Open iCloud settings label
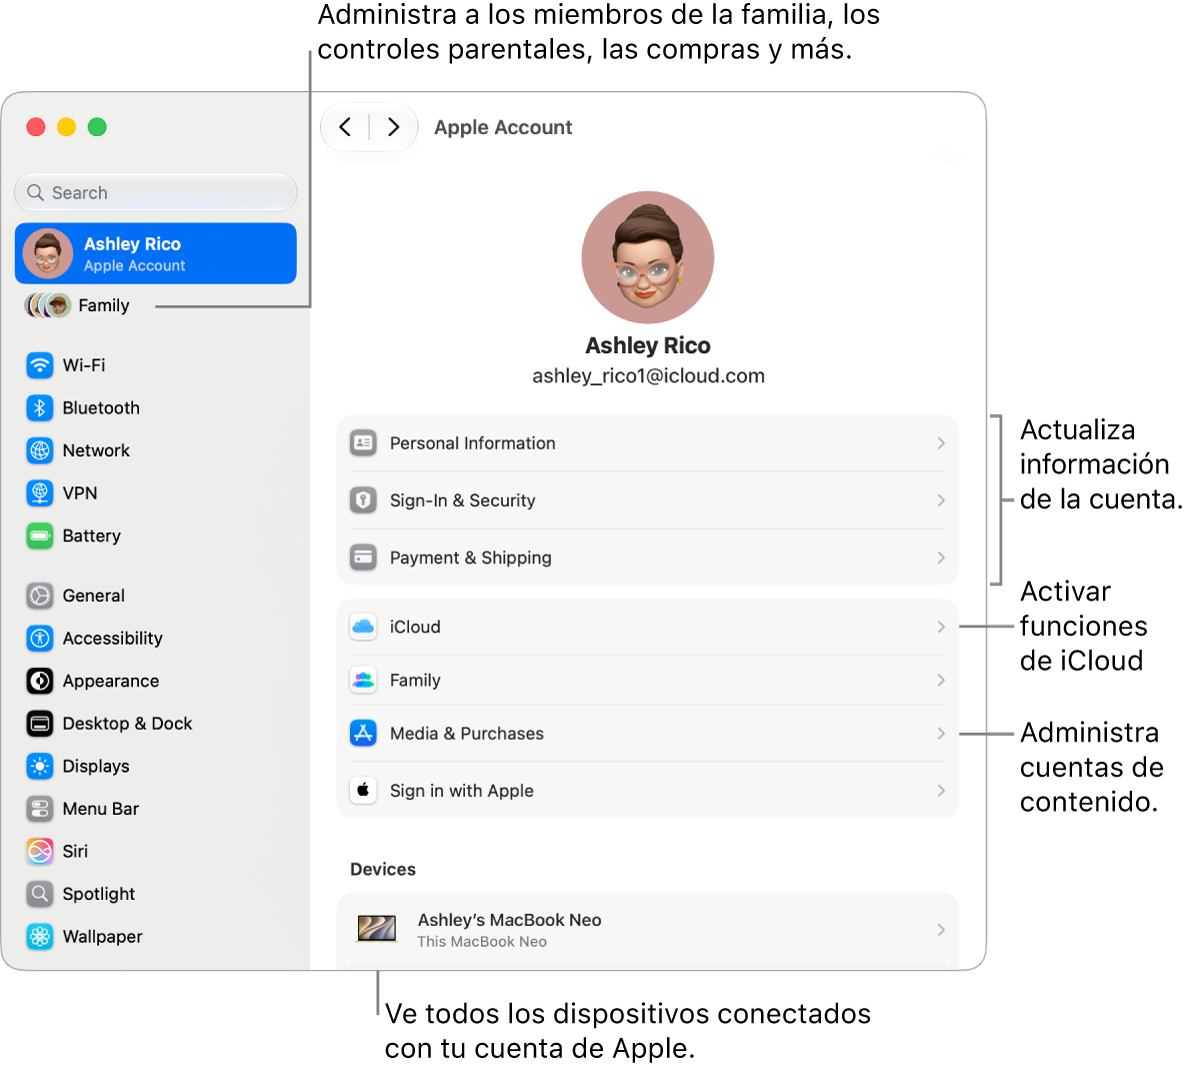The image size is (1186, 1067). [x=415, y=628]
